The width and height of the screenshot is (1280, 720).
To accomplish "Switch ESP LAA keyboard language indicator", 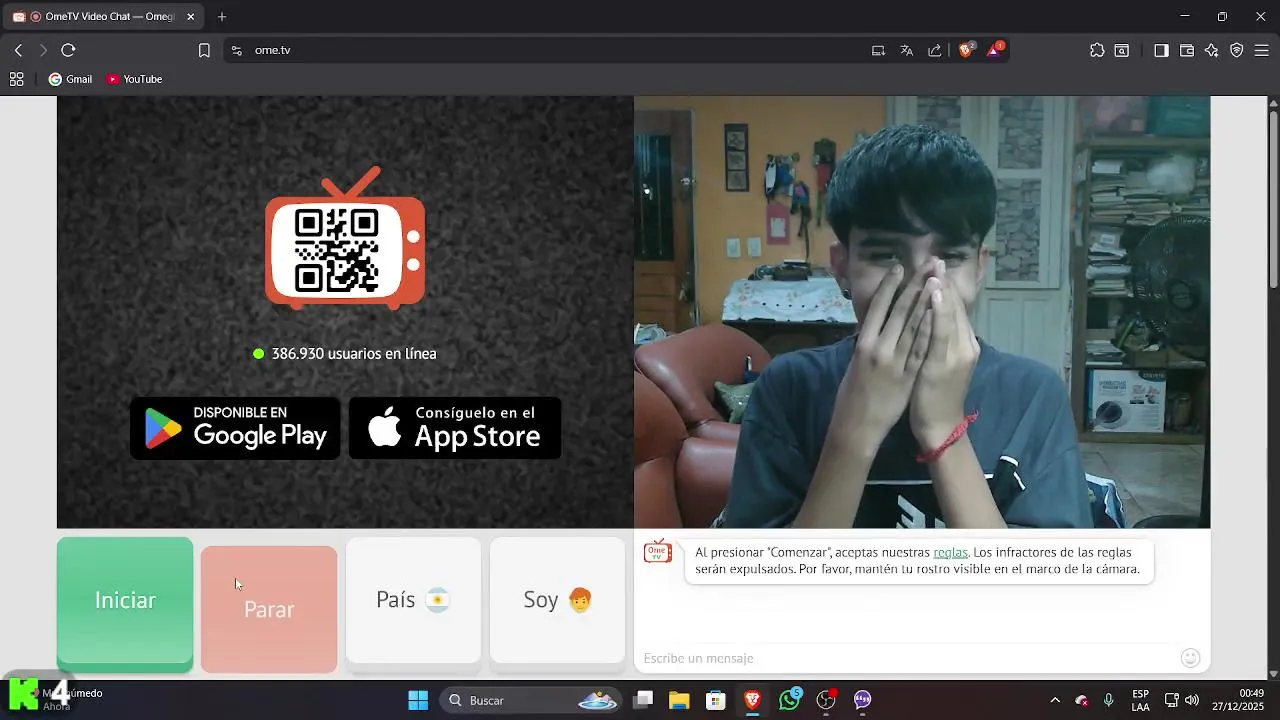I will coord(1140,700).
